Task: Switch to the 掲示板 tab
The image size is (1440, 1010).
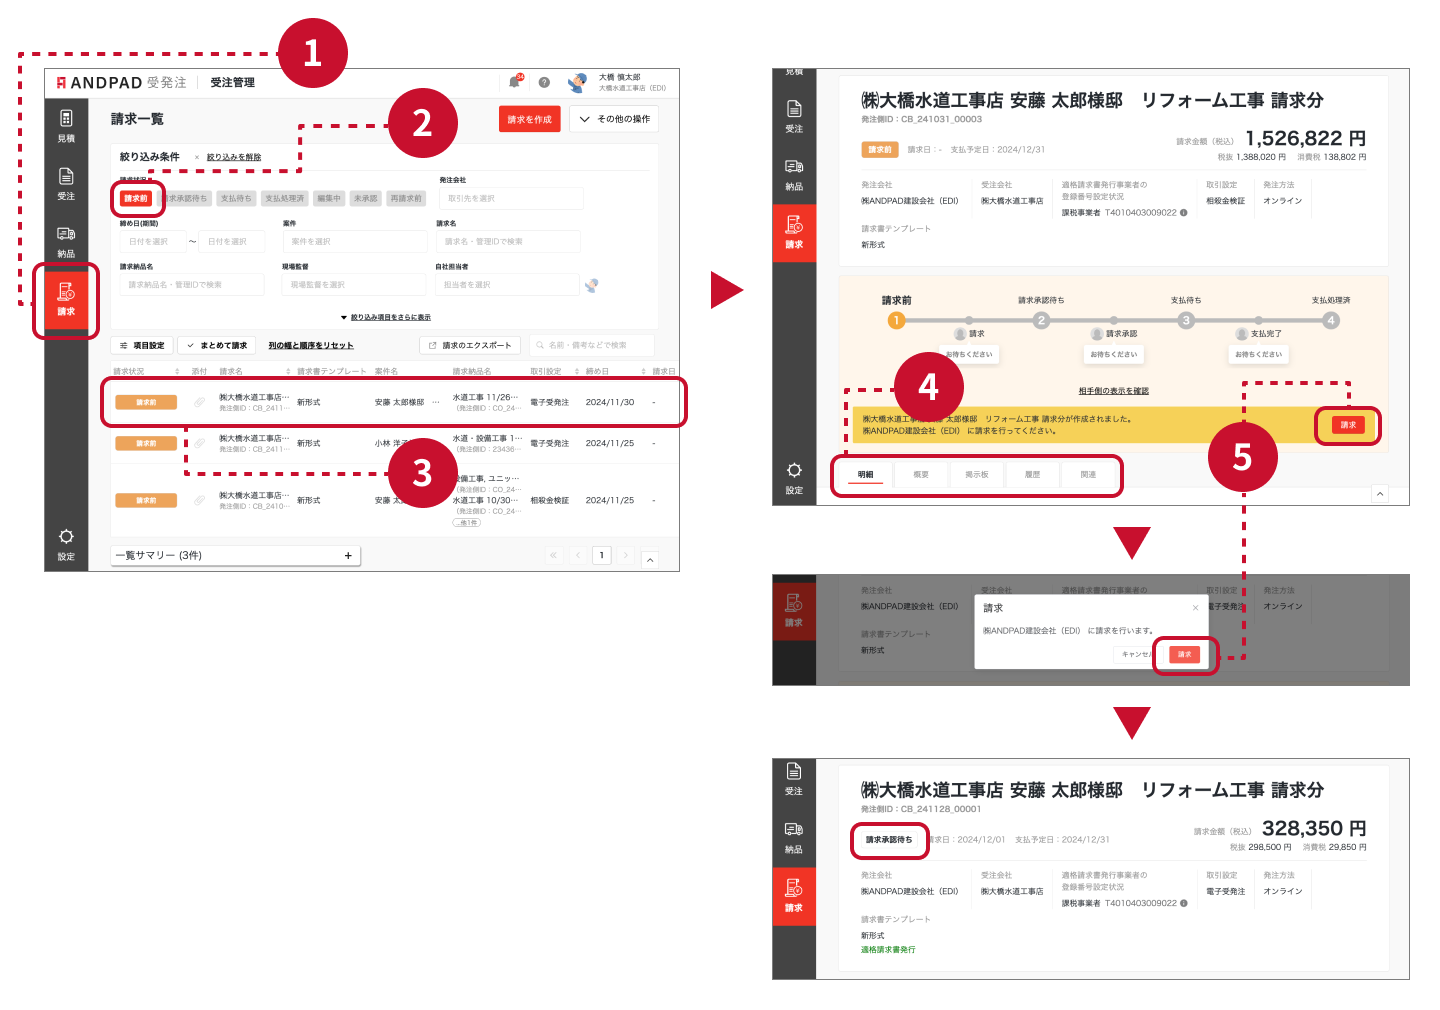Action: (977, 475)
